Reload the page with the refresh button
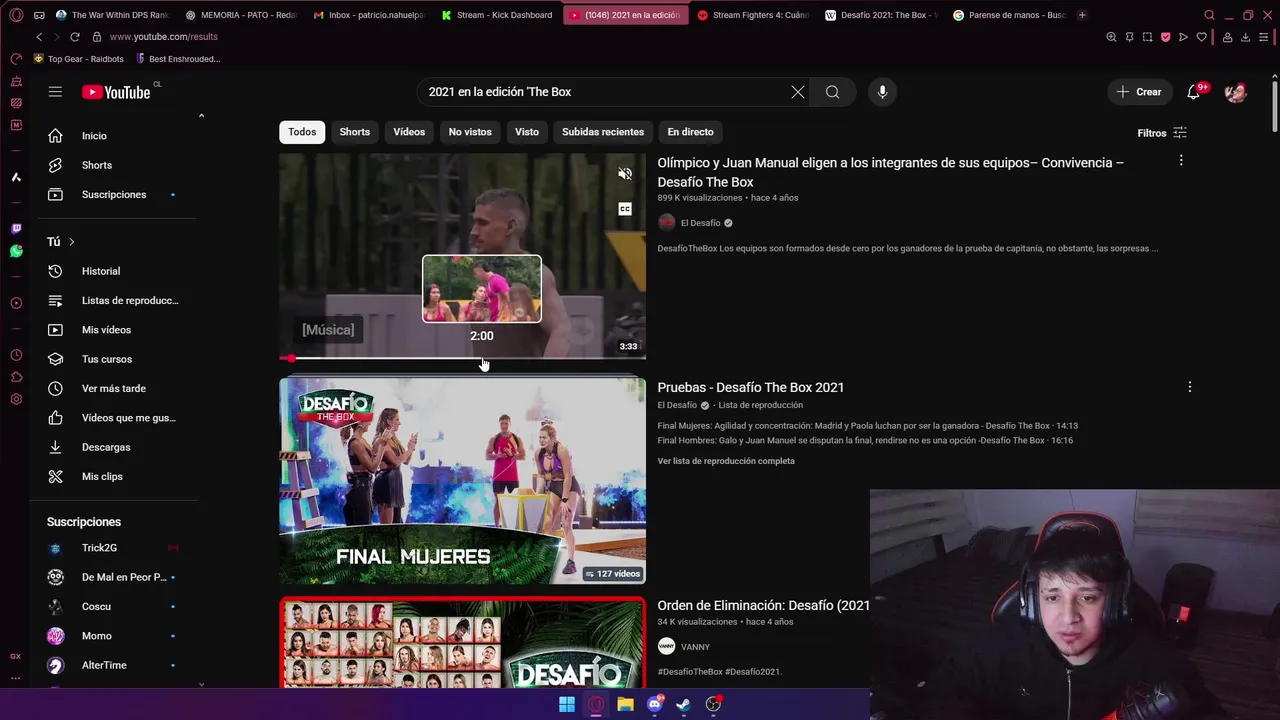This screenshot has width=1280, height=720. pos(74,37)
